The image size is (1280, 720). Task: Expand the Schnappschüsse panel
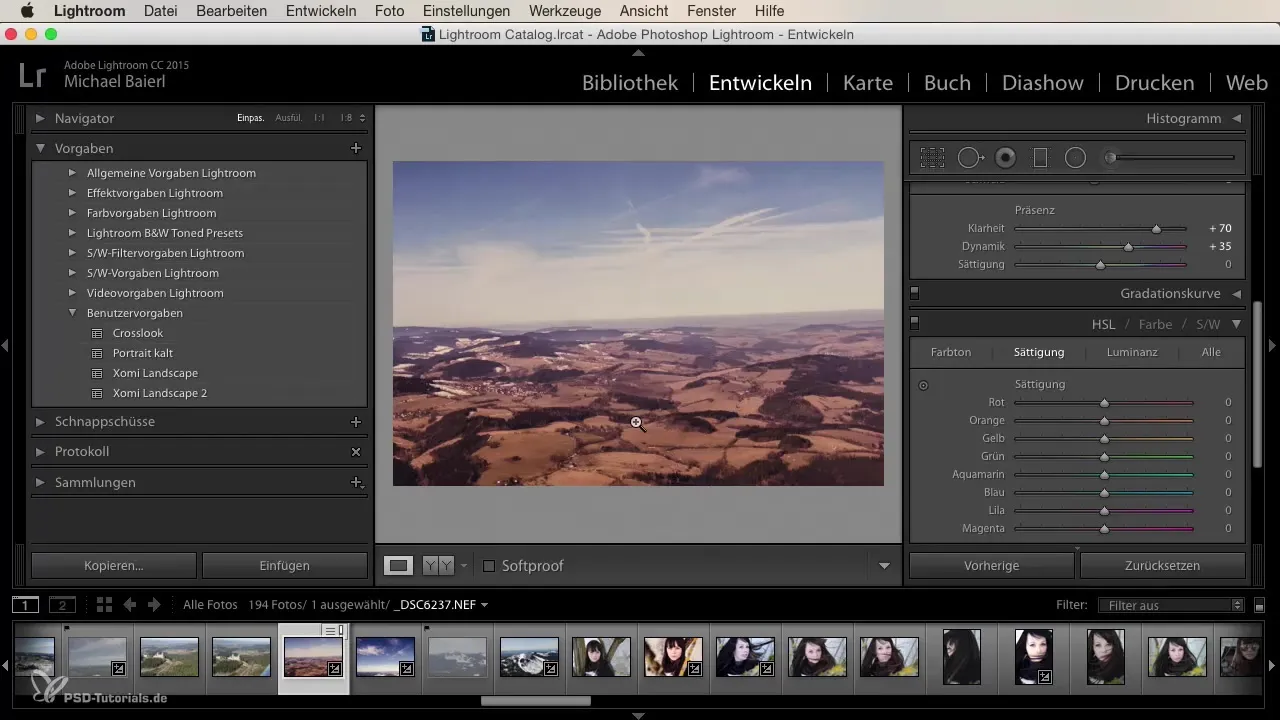(x=40, y=422)
